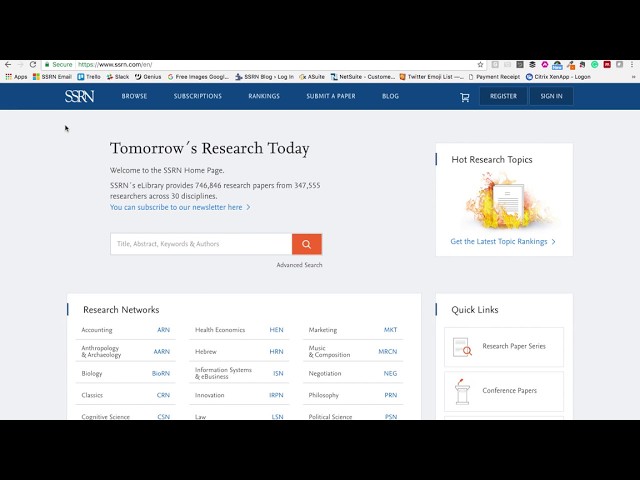Click the SSRN logo in header
This screenshot has width=640, height=480.
pos(80,96)
